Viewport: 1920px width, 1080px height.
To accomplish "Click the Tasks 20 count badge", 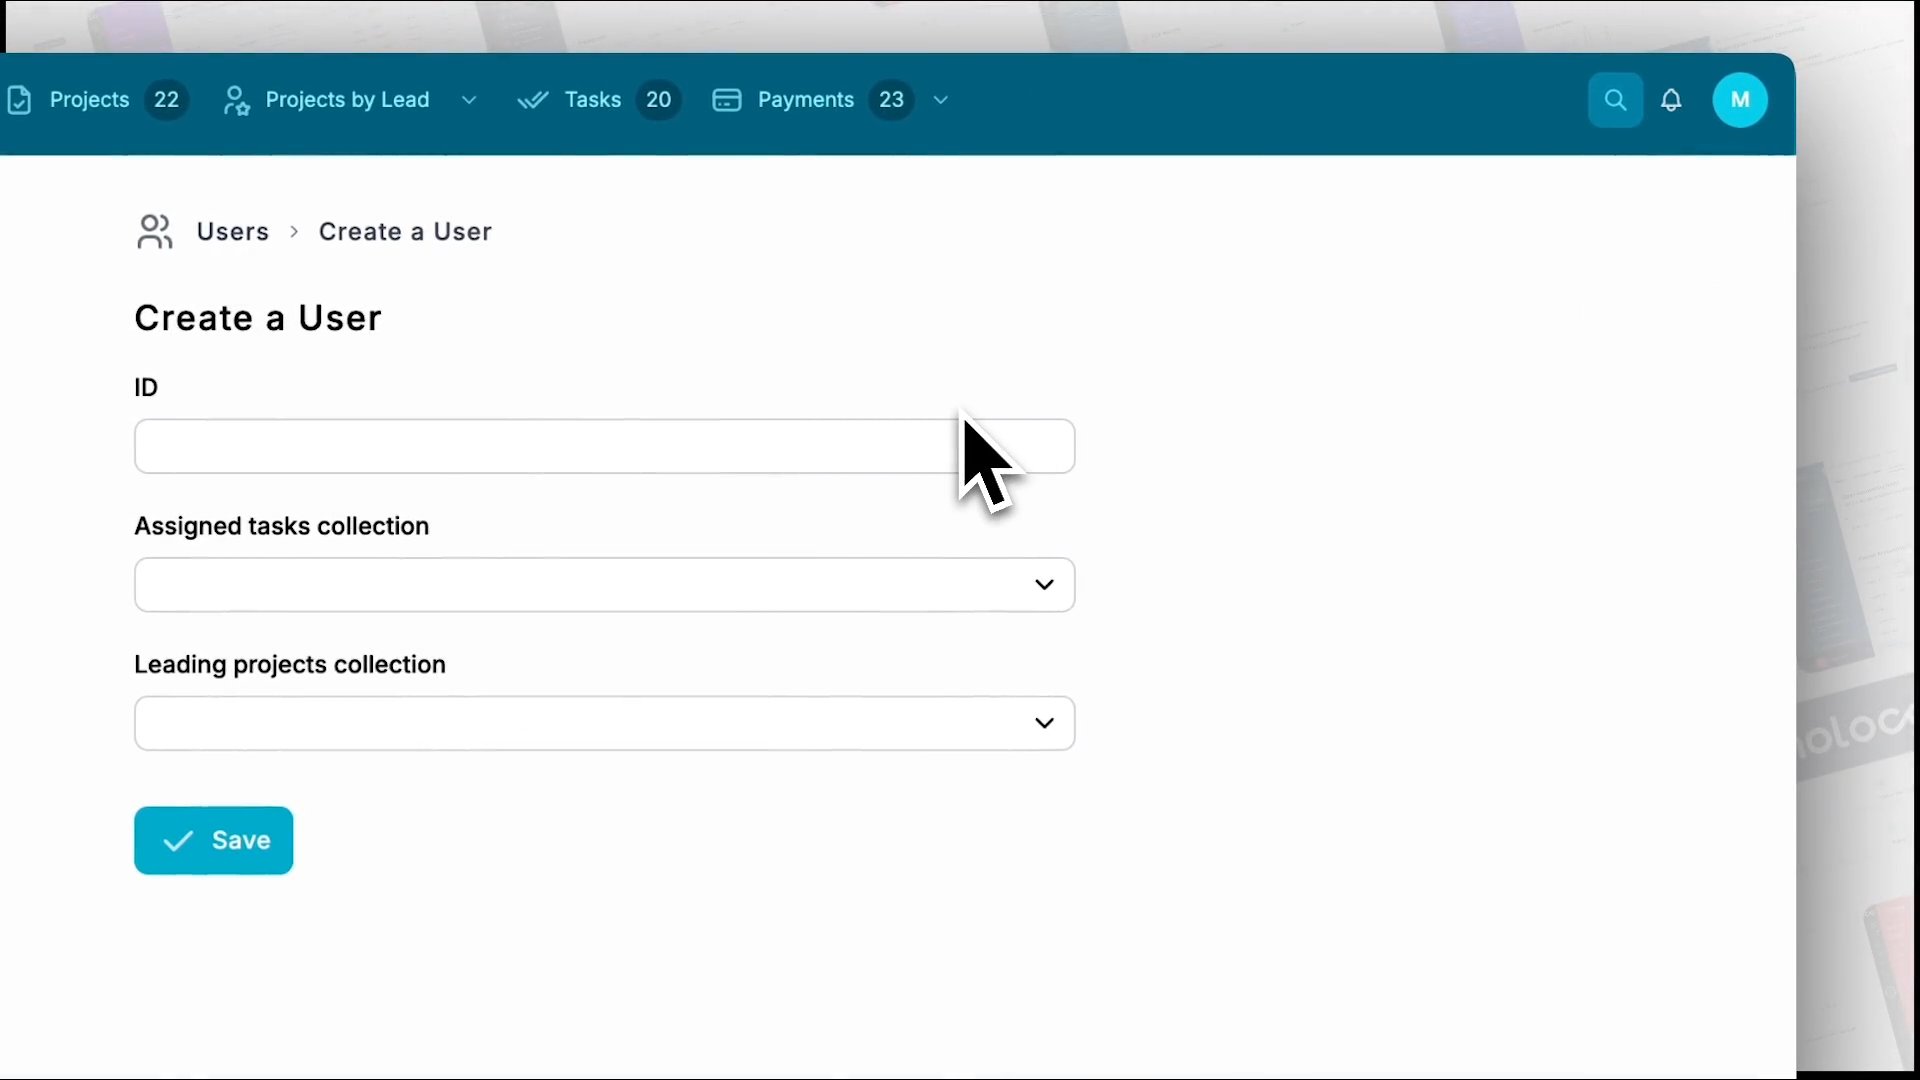I will [658, 100].
